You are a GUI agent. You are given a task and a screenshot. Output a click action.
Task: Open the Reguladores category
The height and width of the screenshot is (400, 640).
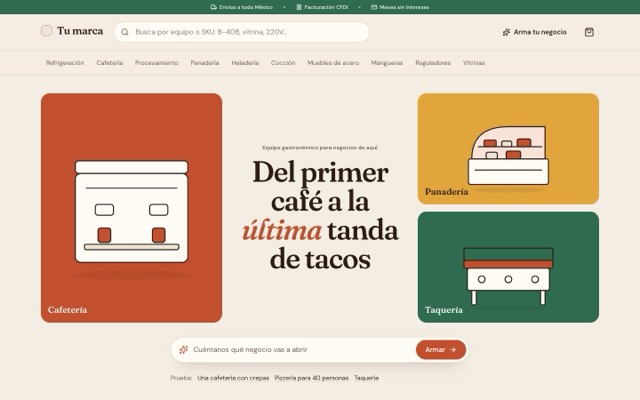(433, 62)
